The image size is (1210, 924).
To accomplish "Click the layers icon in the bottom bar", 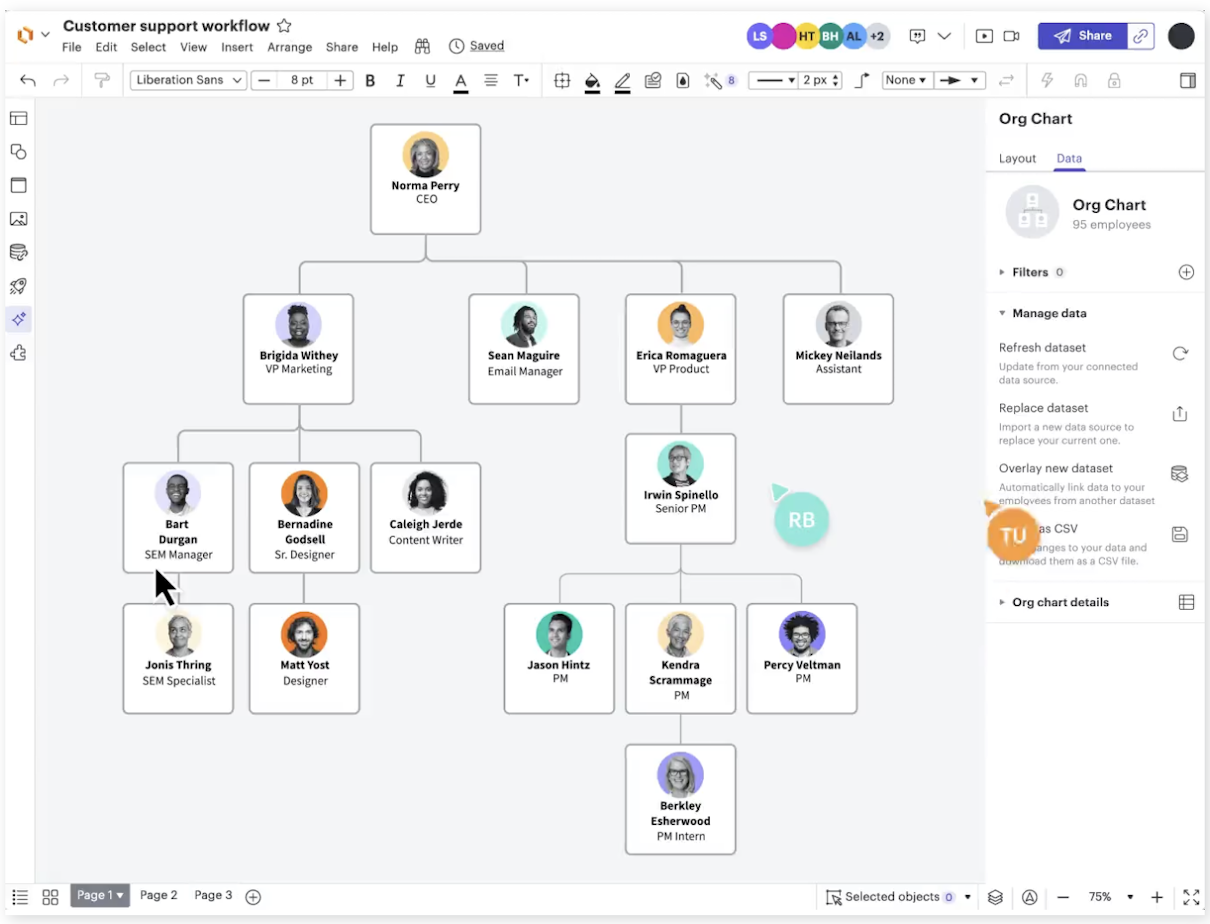I will pyautogui.click(x=995, y=897).
